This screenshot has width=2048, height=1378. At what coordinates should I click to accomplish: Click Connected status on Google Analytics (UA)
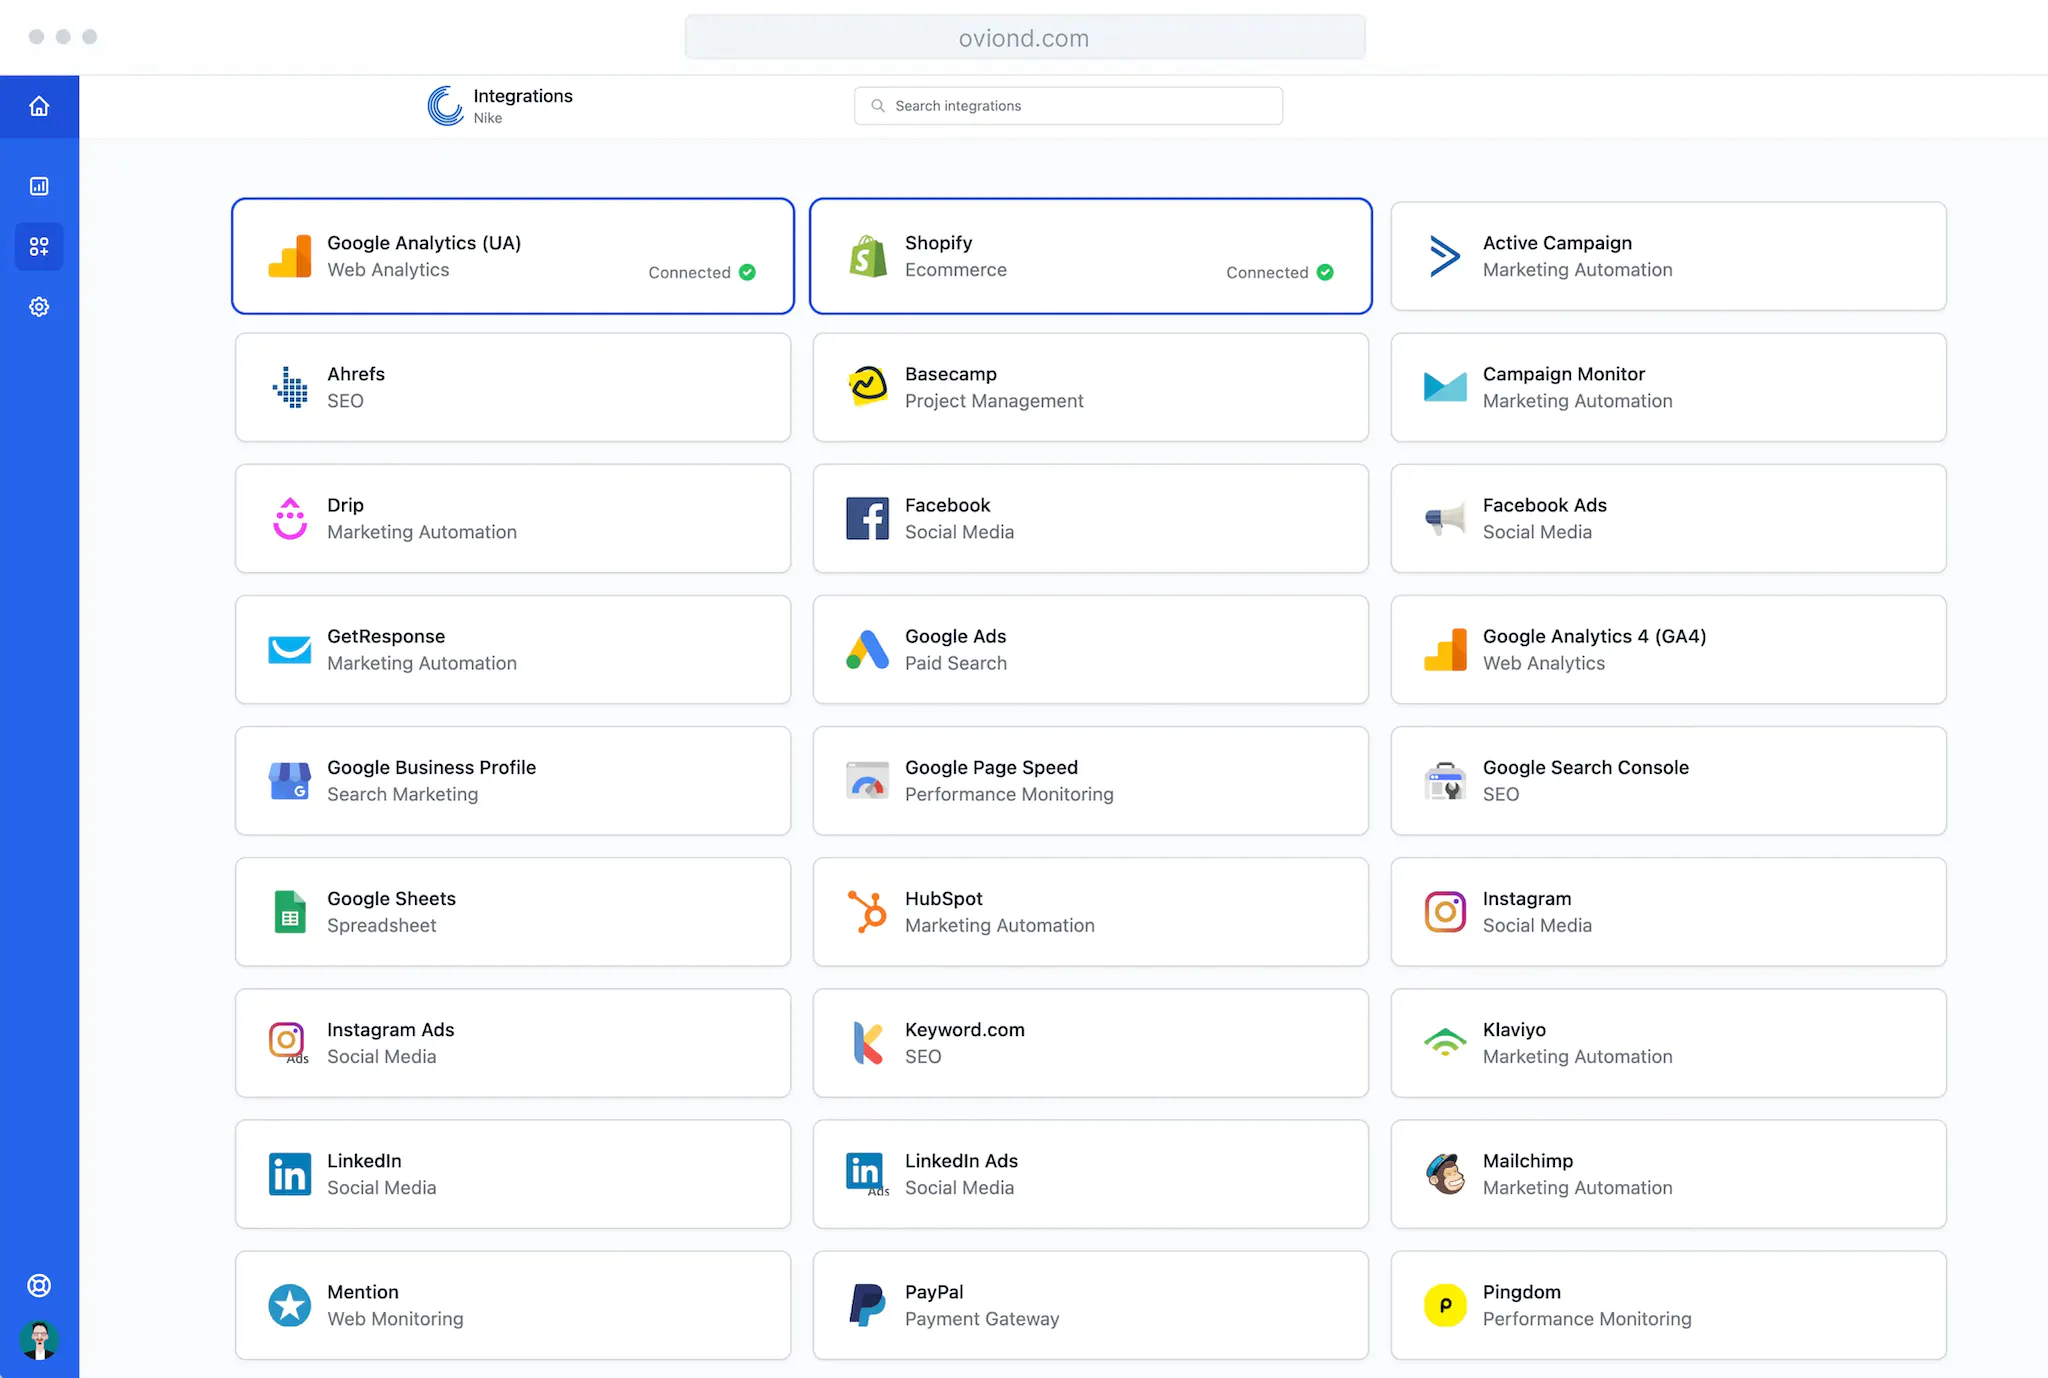pyautogui.click(x=702, y=272)
